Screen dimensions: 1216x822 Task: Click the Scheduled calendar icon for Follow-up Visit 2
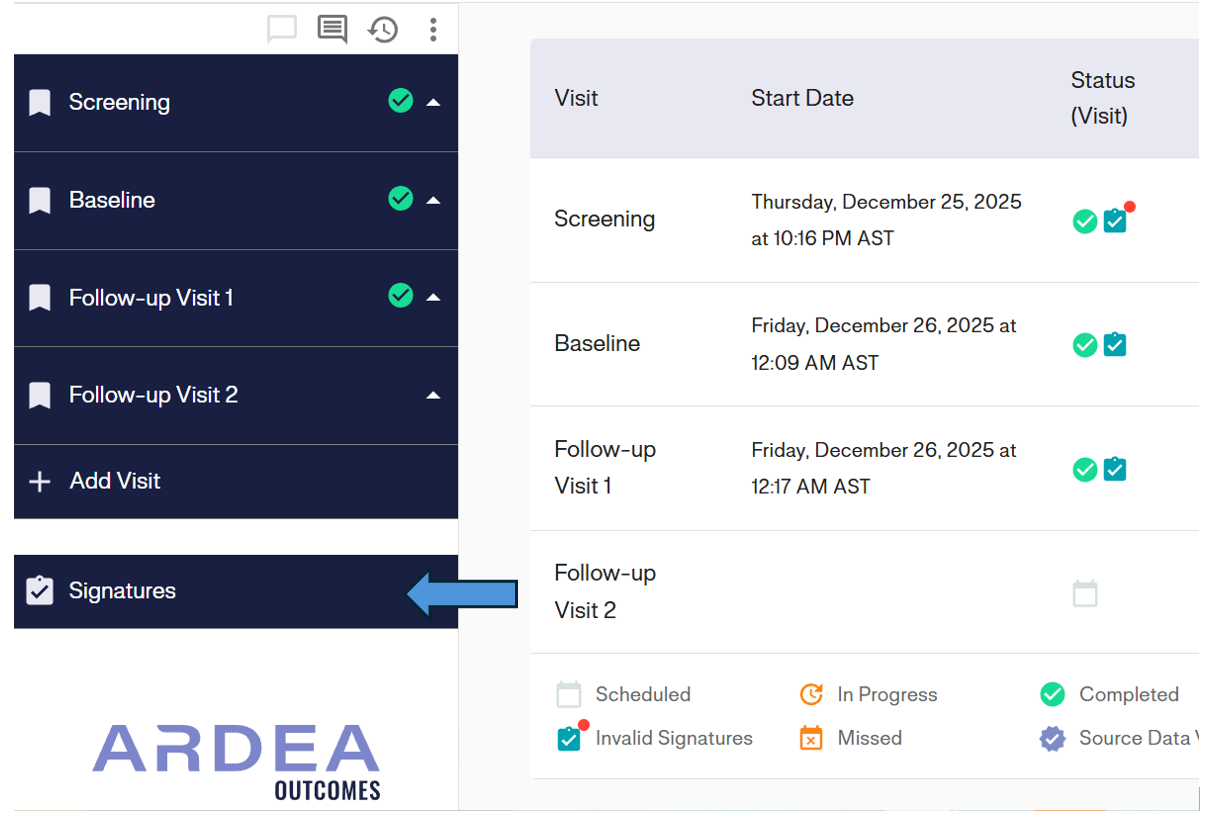pyautogui.click(x=1085, y=592)
